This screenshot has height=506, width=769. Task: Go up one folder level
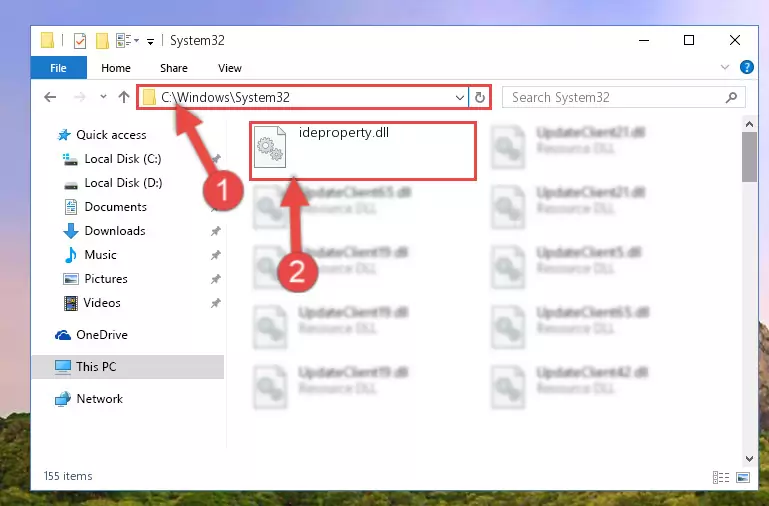pos(124,97)
